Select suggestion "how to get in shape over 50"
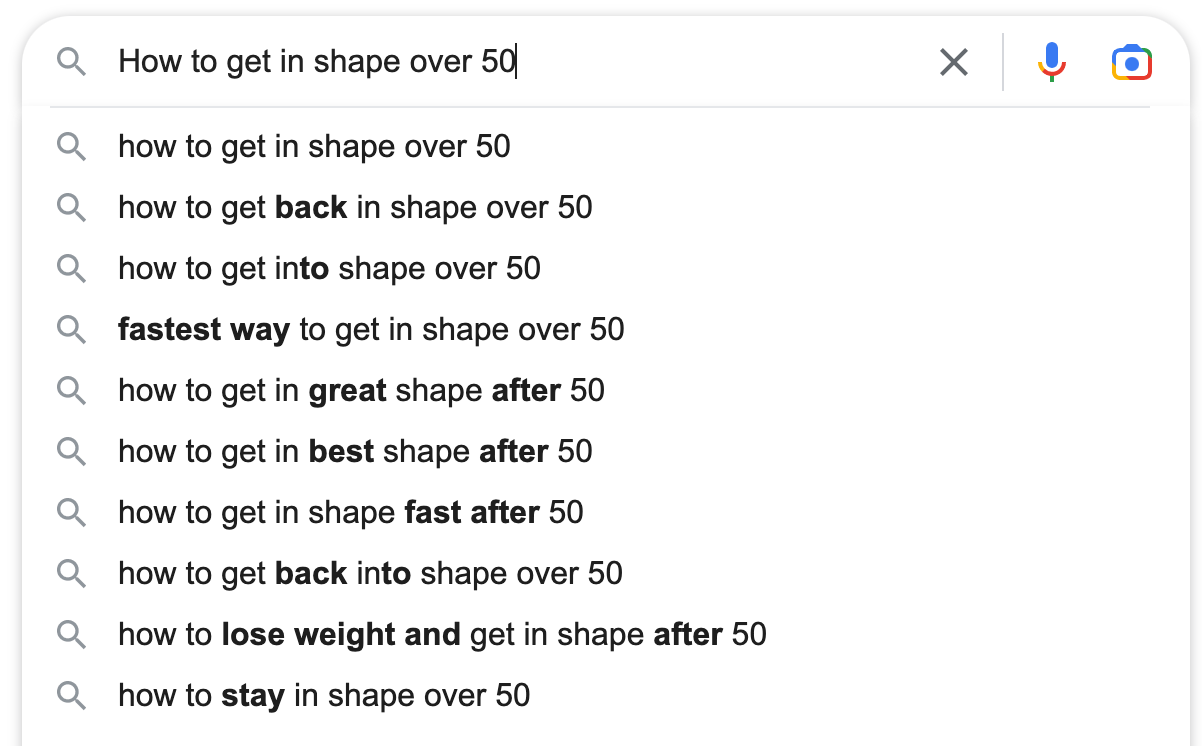The image size is (1202, 746). point(314,147)
